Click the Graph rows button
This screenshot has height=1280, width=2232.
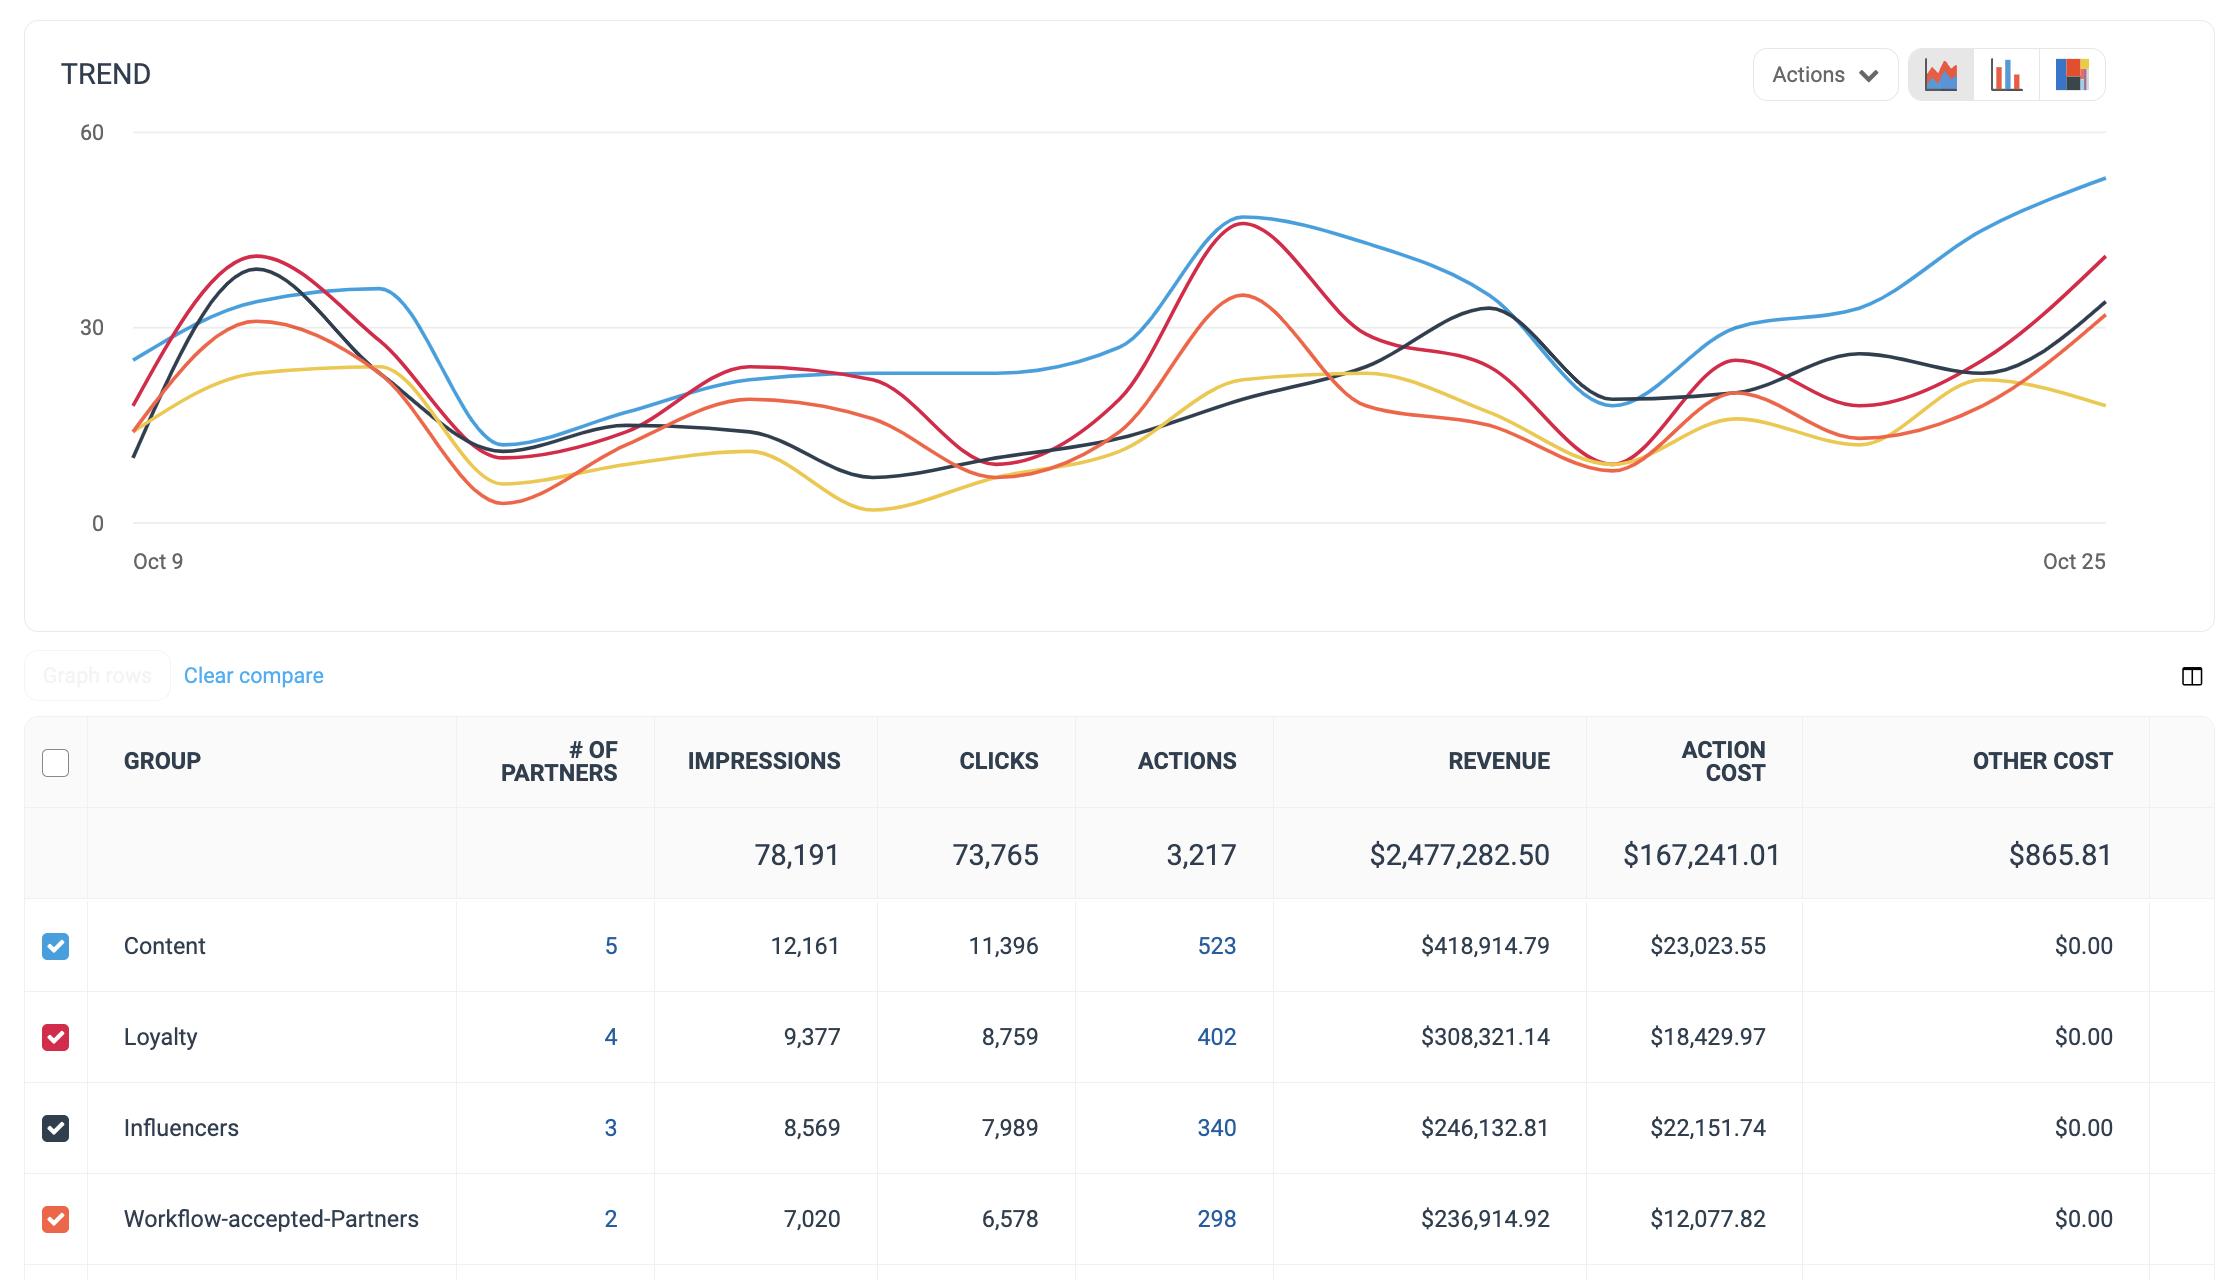[x=97, y=676]
